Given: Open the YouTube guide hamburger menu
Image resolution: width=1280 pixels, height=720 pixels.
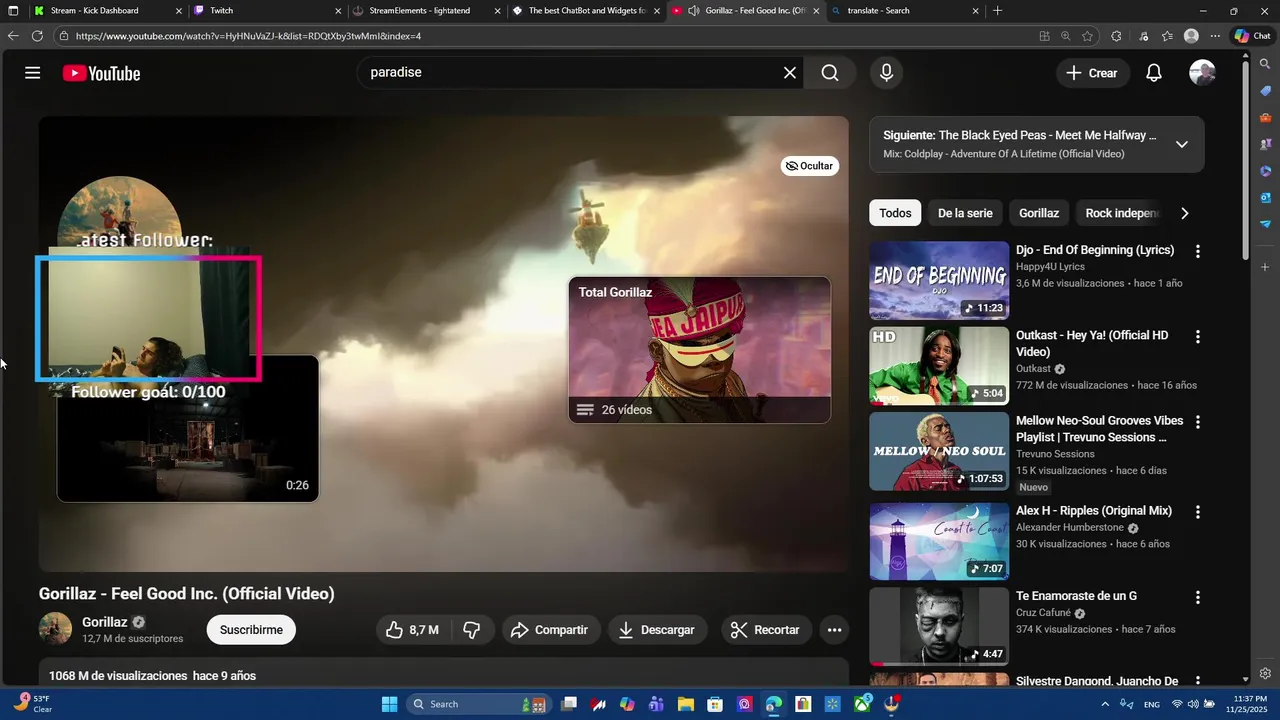Looking at the screenshot, I should [x=33, y=73].
